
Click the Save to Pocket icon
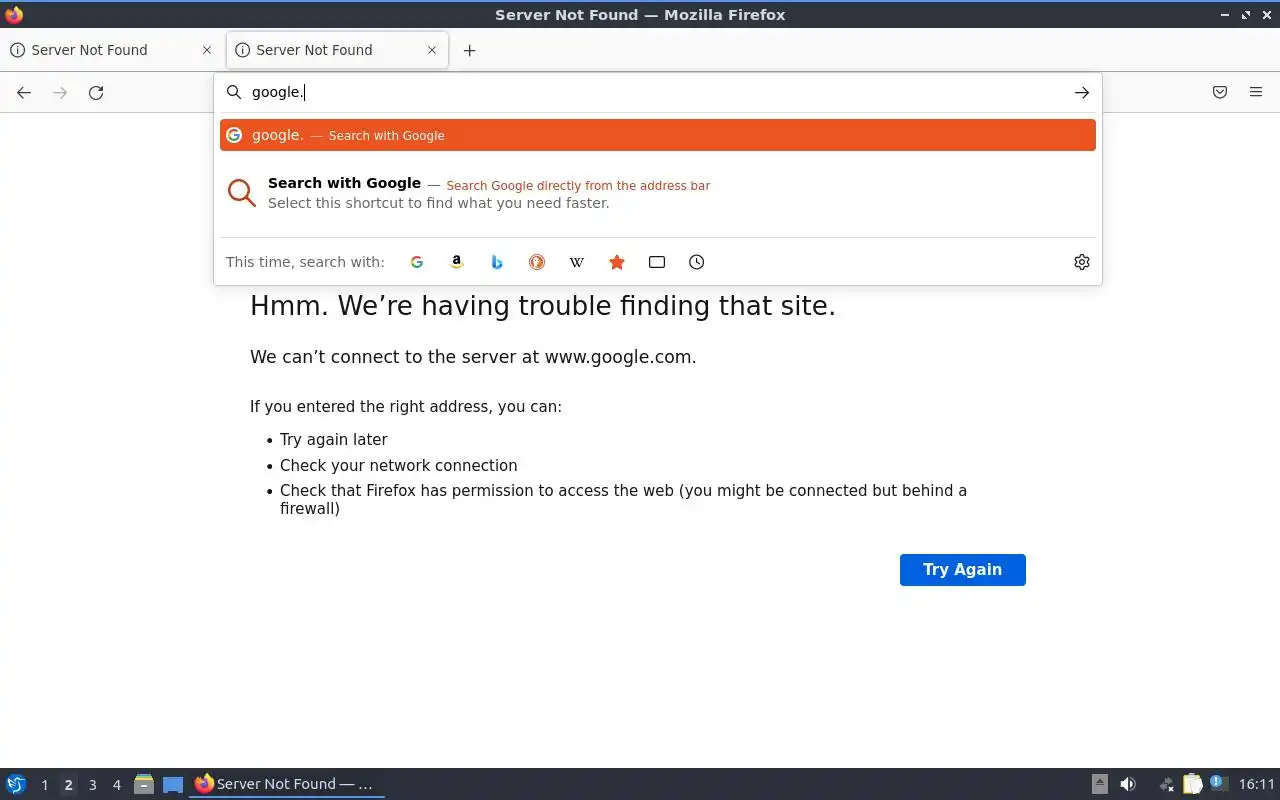[x=1220, y=92]
